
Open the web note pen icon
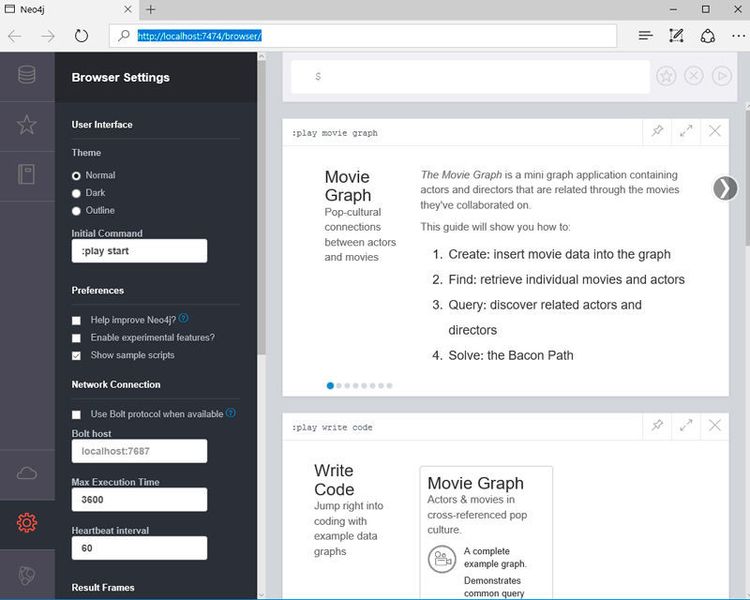pos(676,35)
